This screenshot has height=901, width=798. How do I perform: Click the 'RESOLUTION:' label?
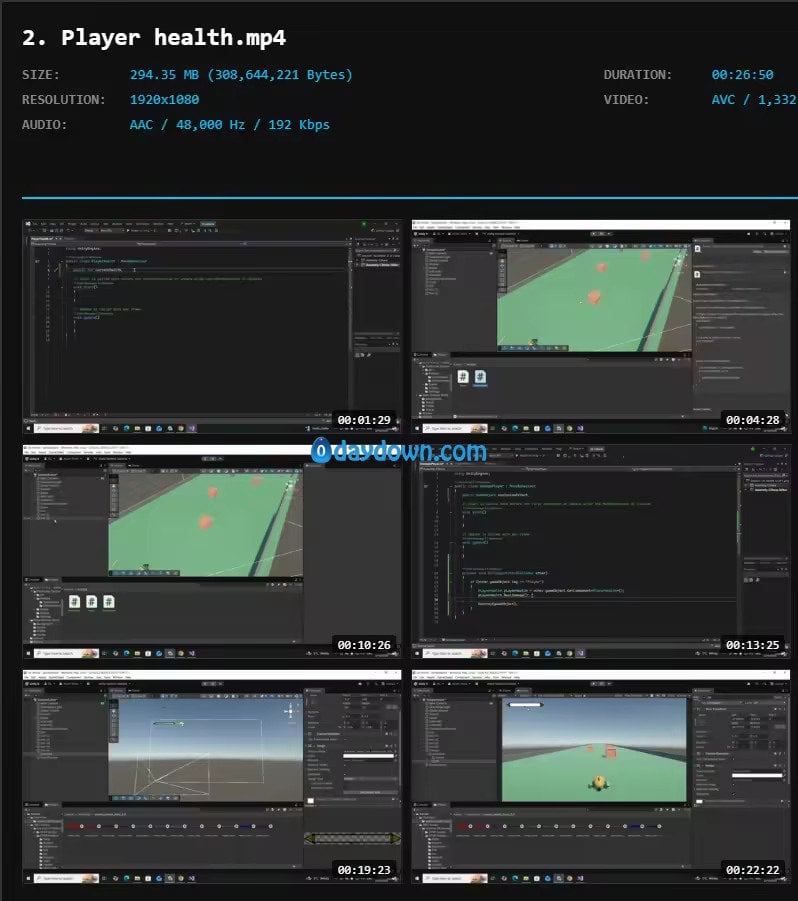pyautogui.click(x=64, y=99)
